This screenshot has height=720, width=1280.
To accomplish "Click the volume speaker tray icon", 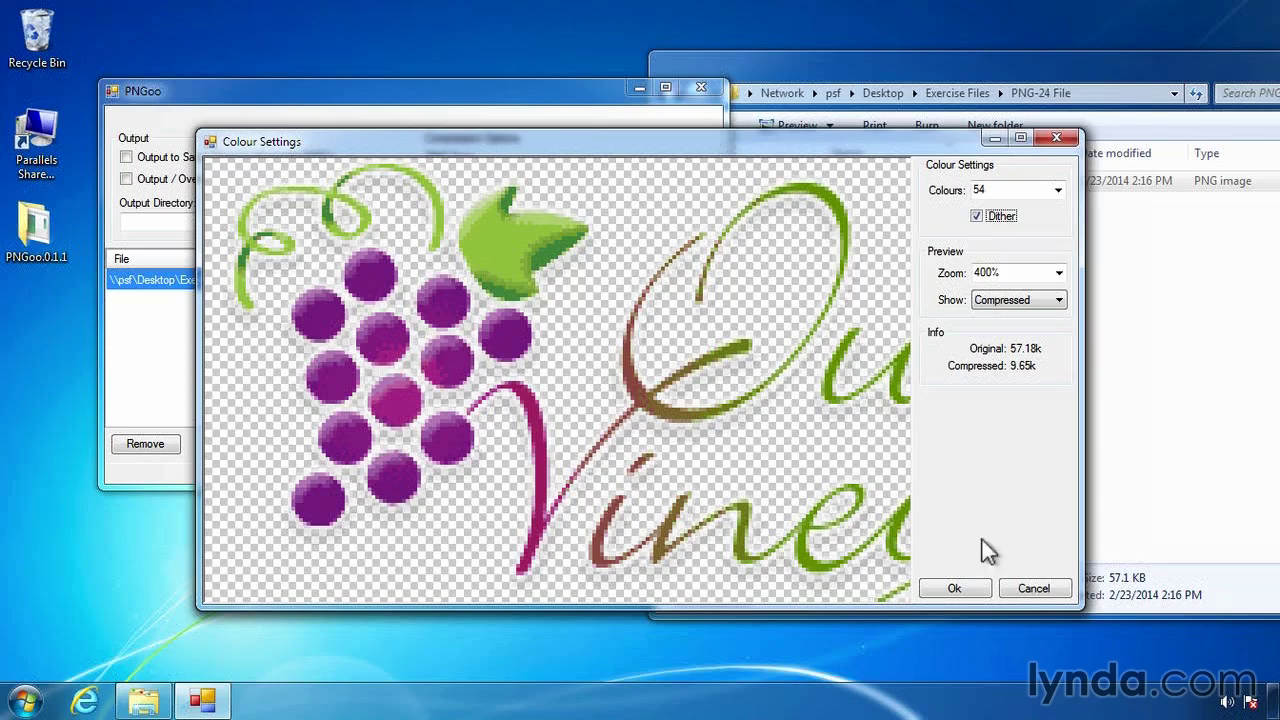I will [x=1227, y=702].
